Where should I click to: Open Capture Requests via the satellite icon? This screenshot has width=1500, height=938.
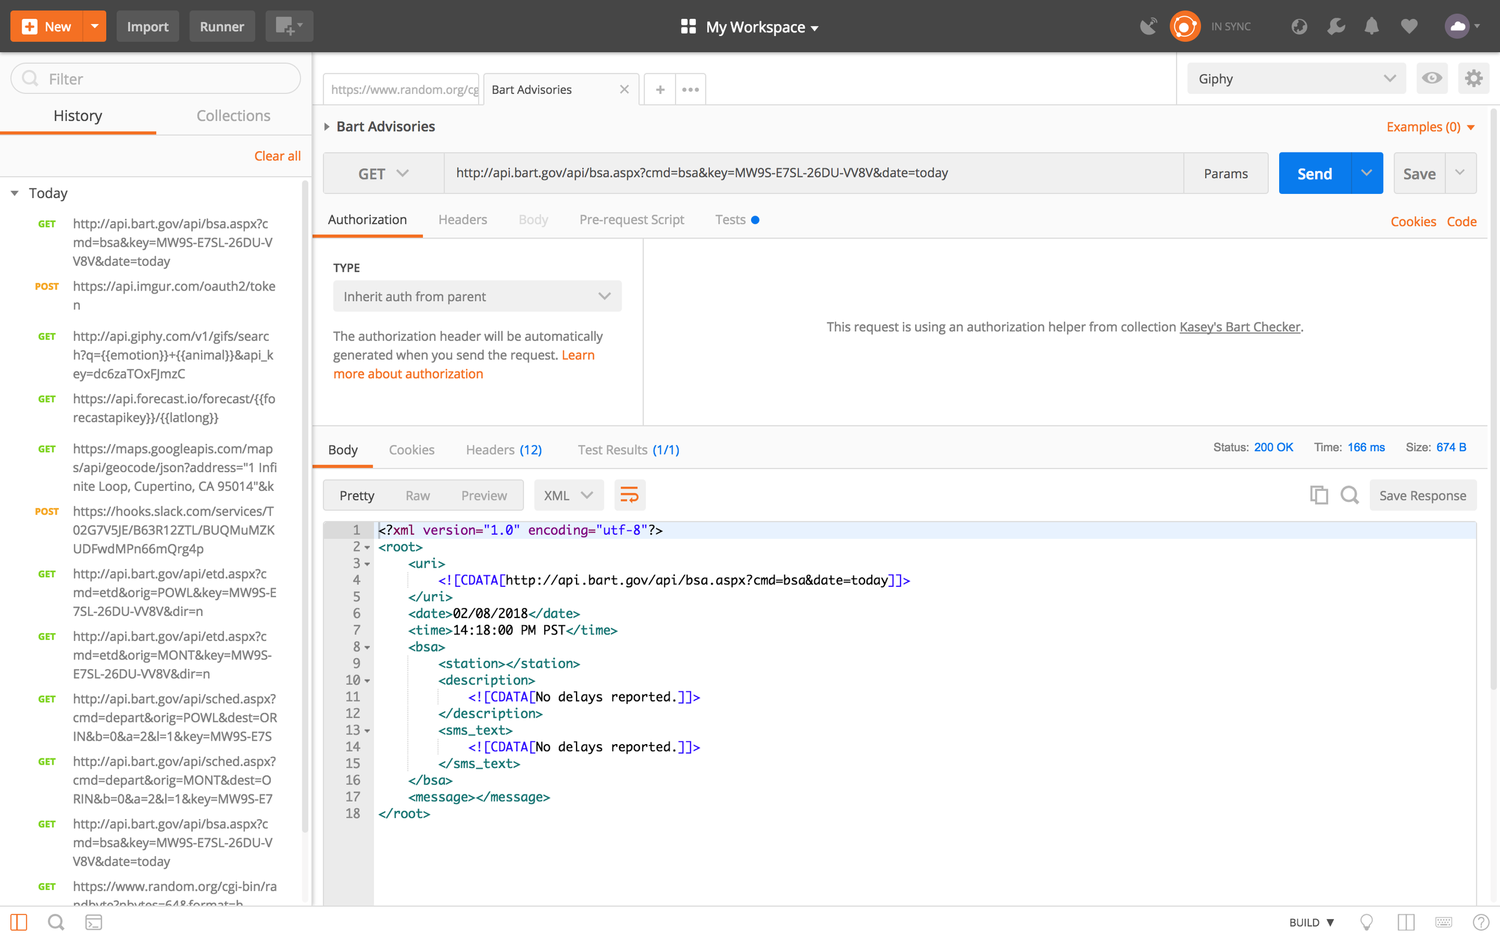tap(1148, 26)
